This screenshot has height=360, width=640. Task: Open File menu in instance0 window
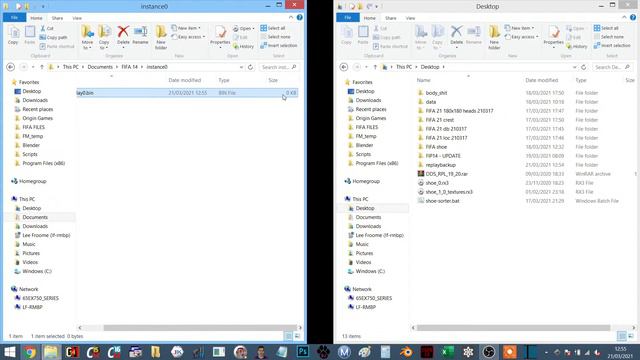tap(14, 18)
